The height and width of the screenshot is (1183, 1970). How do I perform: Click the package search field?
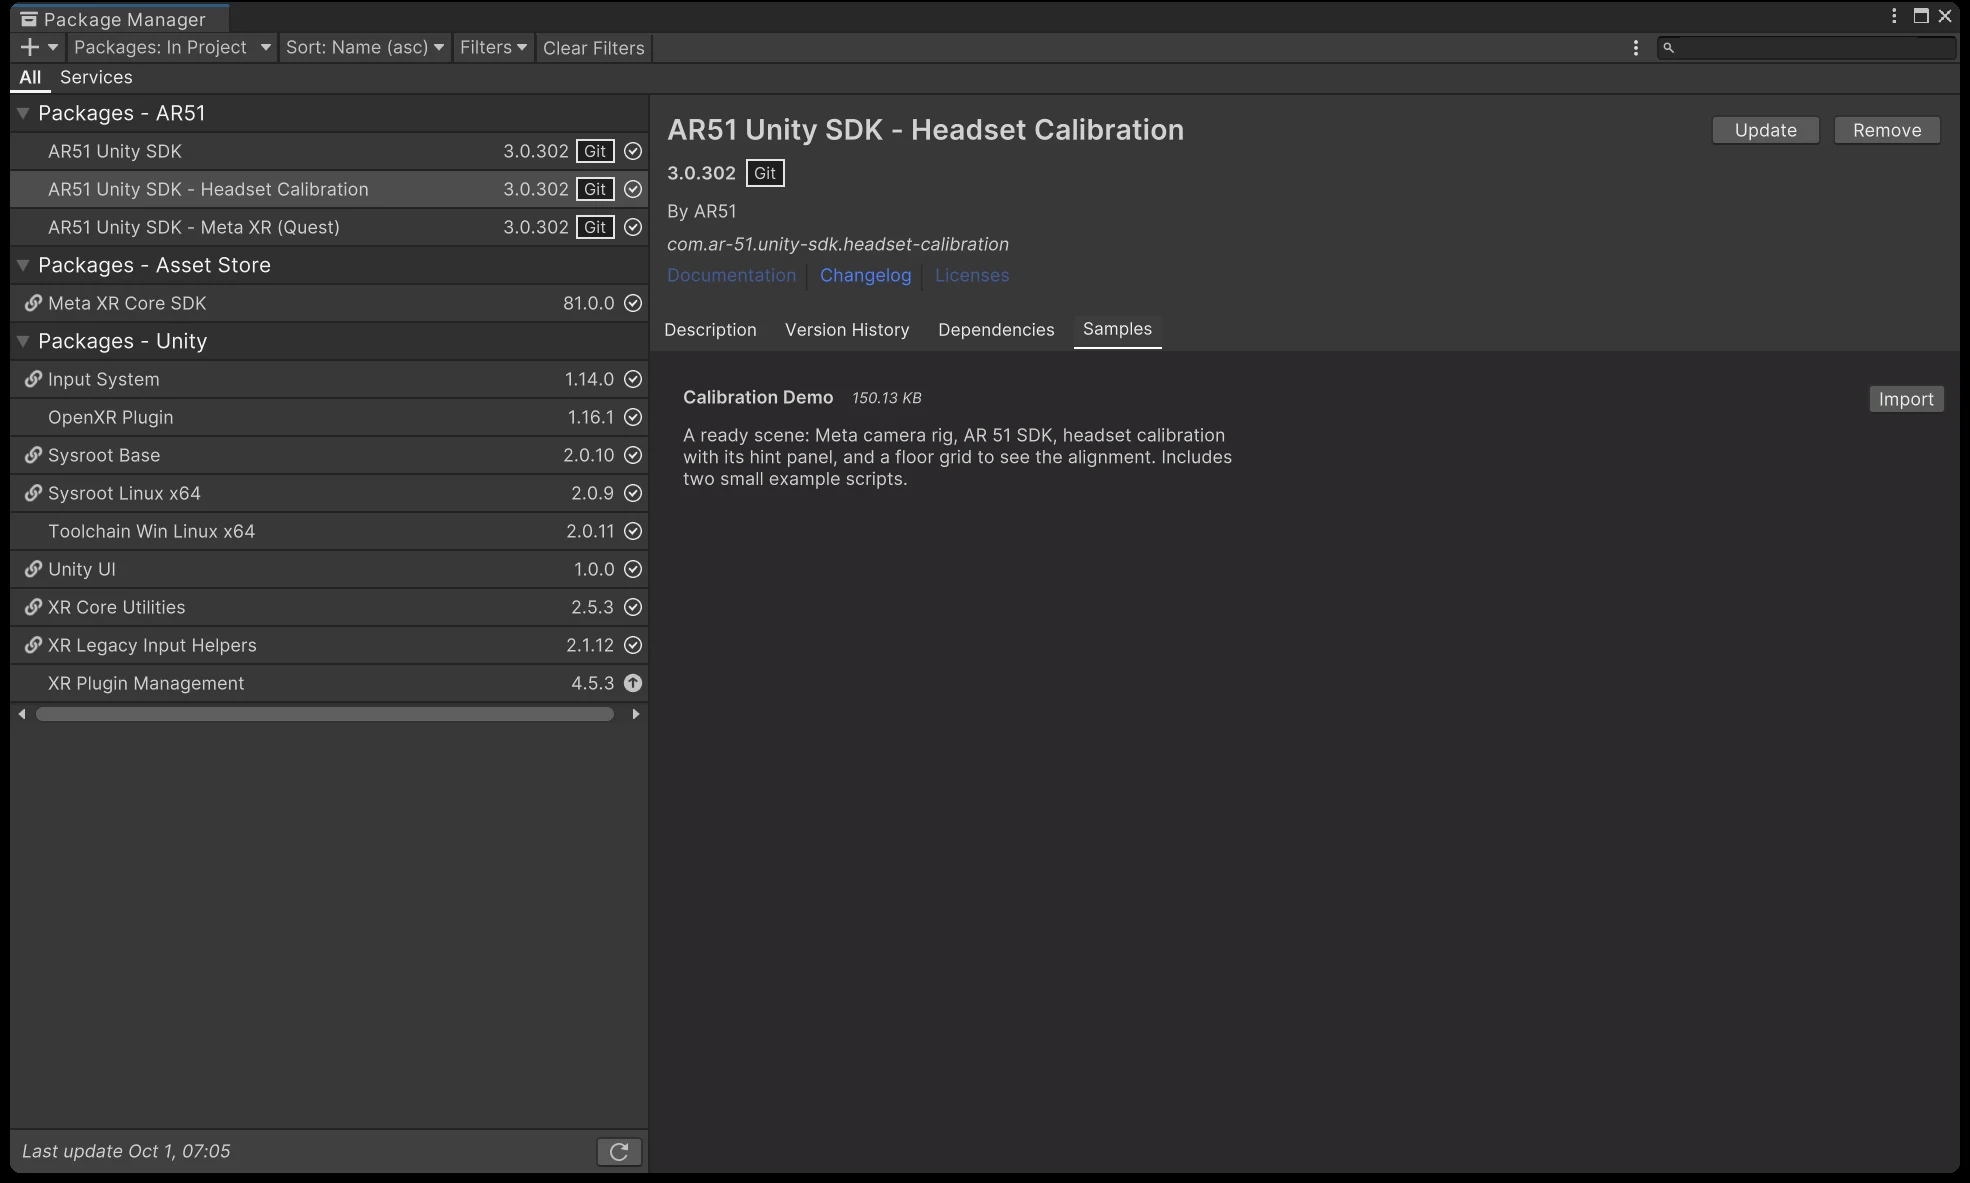pyautogui.click(x=1806, y=47)
